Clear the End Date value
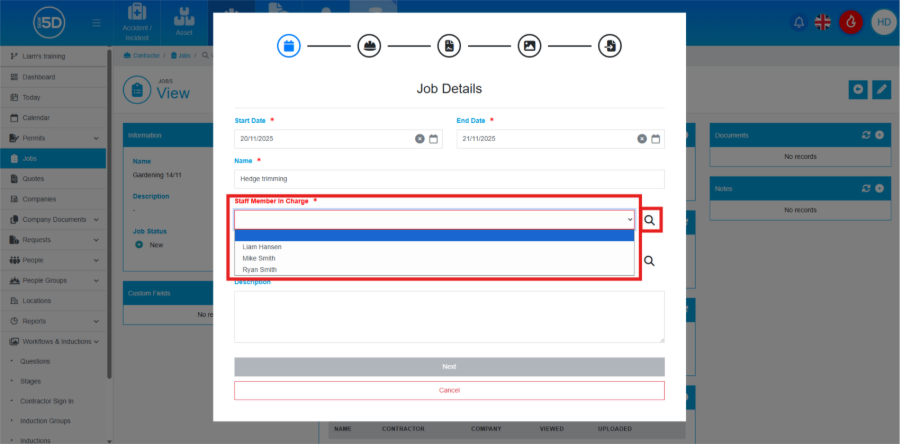This screenshot has width=903, height=444. [x=642, y=139]
